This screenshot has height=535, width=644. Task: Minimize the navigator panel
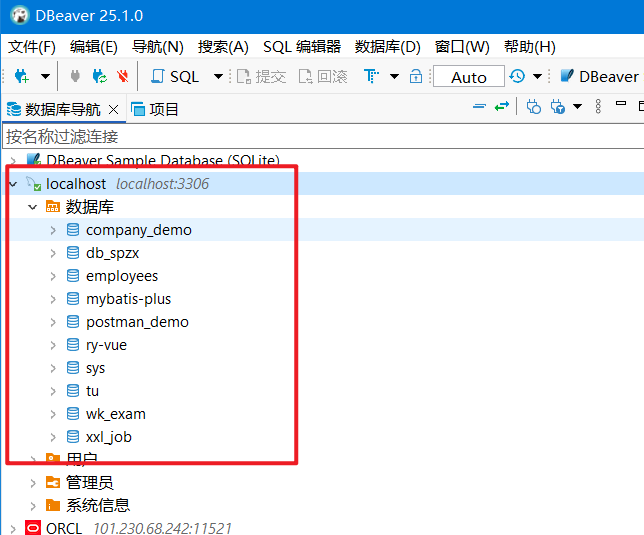coord(621,103)
